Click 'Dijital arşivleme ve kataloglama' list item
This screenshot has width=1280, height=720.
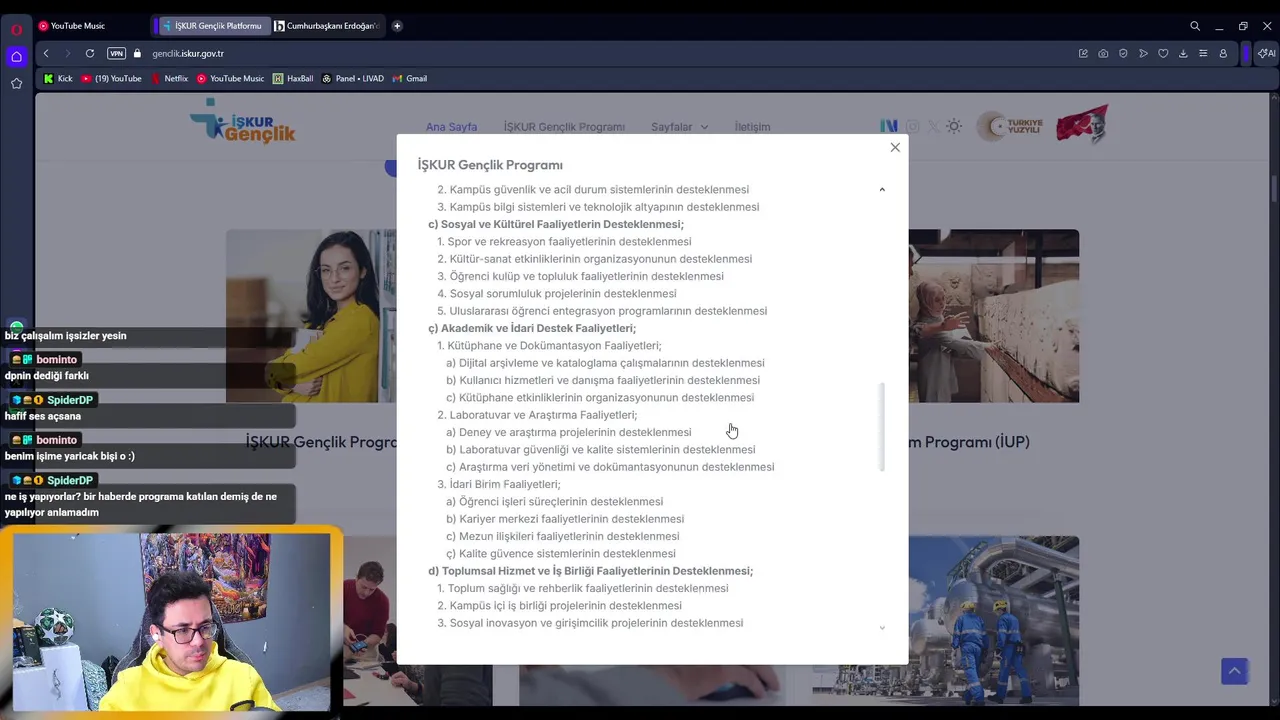click(605, 363)
